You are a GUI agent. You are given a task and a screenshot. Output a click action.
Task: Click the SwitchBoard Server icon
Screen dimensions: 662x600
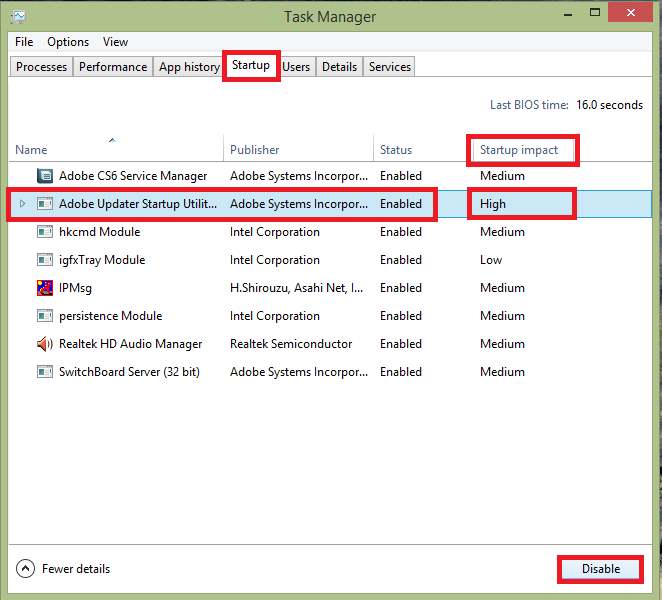tap(44, 372)
